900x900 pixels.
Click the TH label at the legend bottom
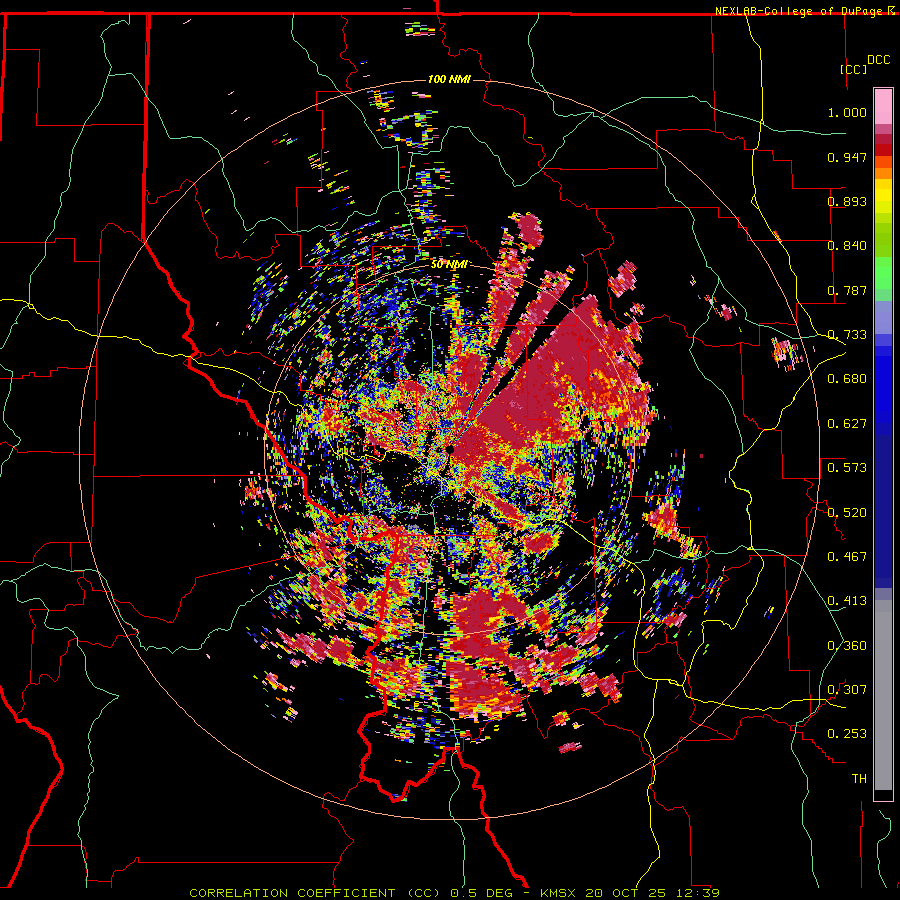[x=859, y=779]
